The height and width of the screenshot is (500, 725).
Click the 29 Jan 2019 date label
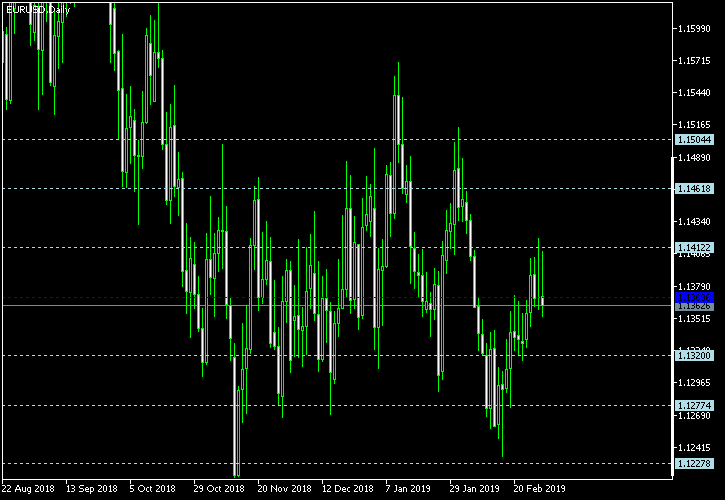coord(475,488)
